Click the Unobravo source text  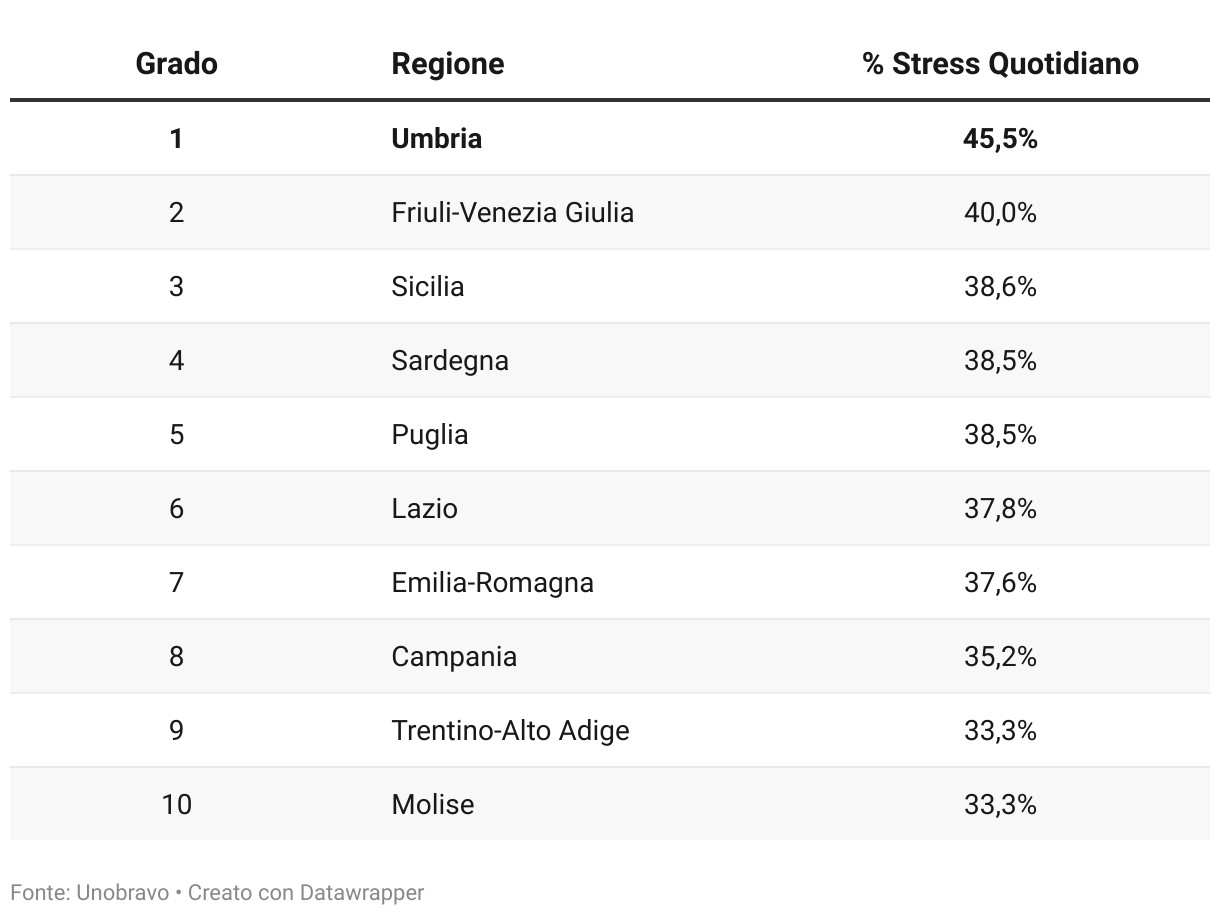coord(122,892)
